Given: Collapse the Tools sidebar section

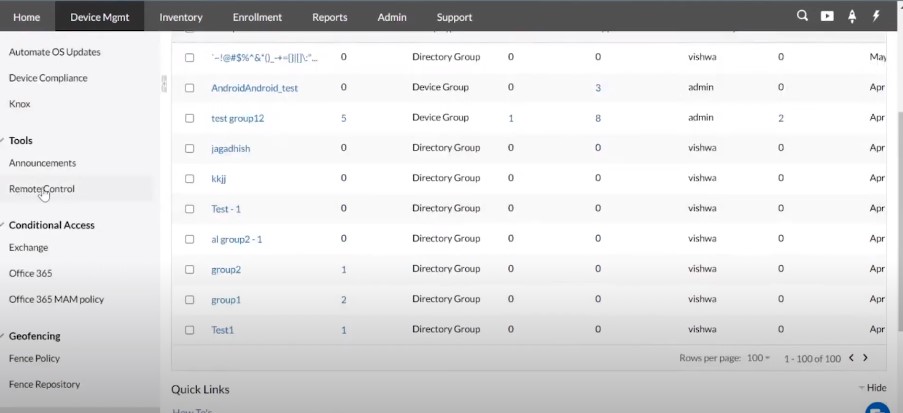Looking at the screenshot, I should pos(3,140).
